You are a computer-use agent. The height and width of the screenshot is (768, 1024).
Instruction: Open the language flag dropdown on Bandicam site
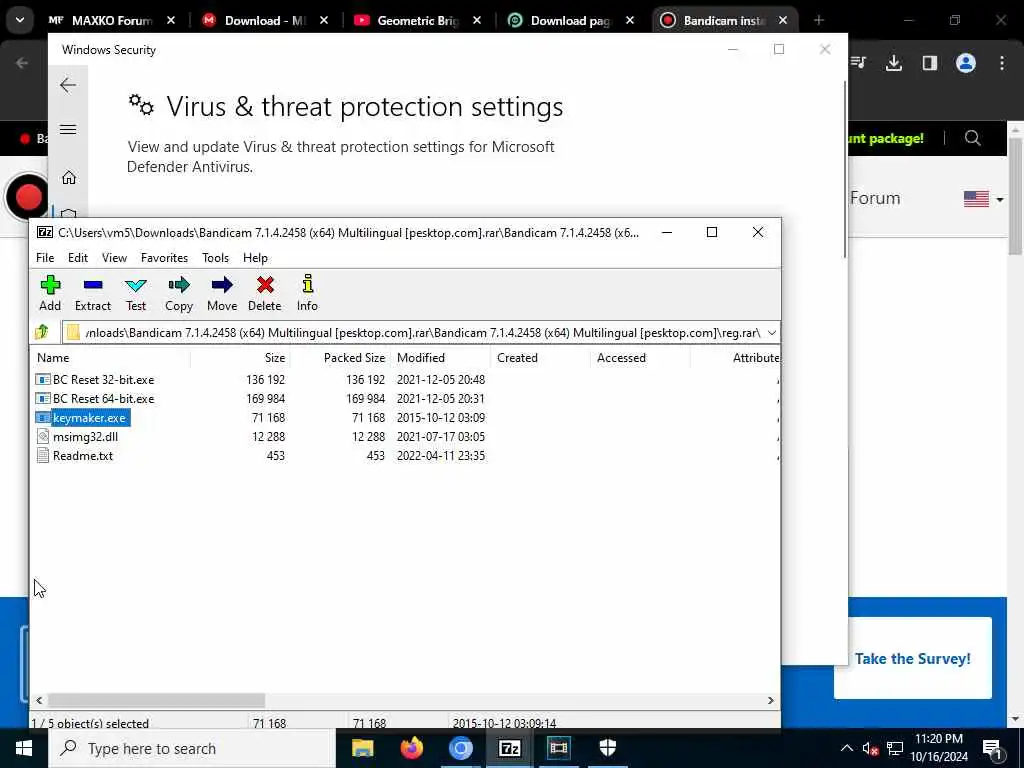[984, 199]
